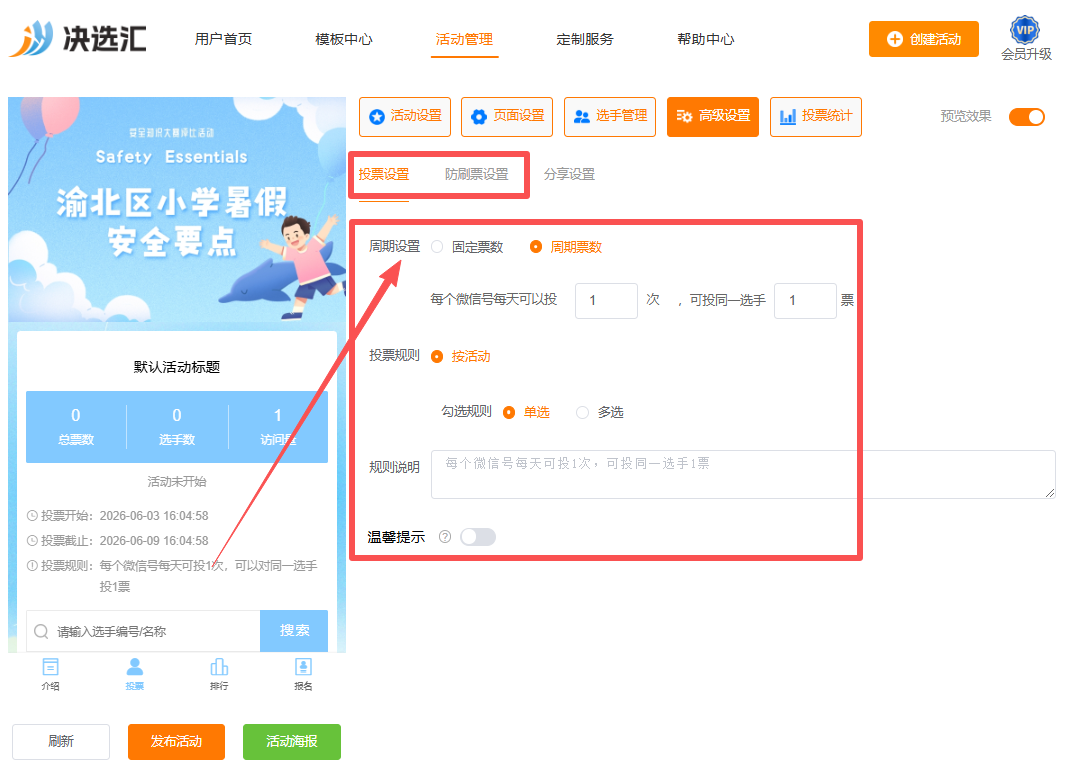
Task: Open 帮助中心 in top navigation
Action: click(706, 39)
